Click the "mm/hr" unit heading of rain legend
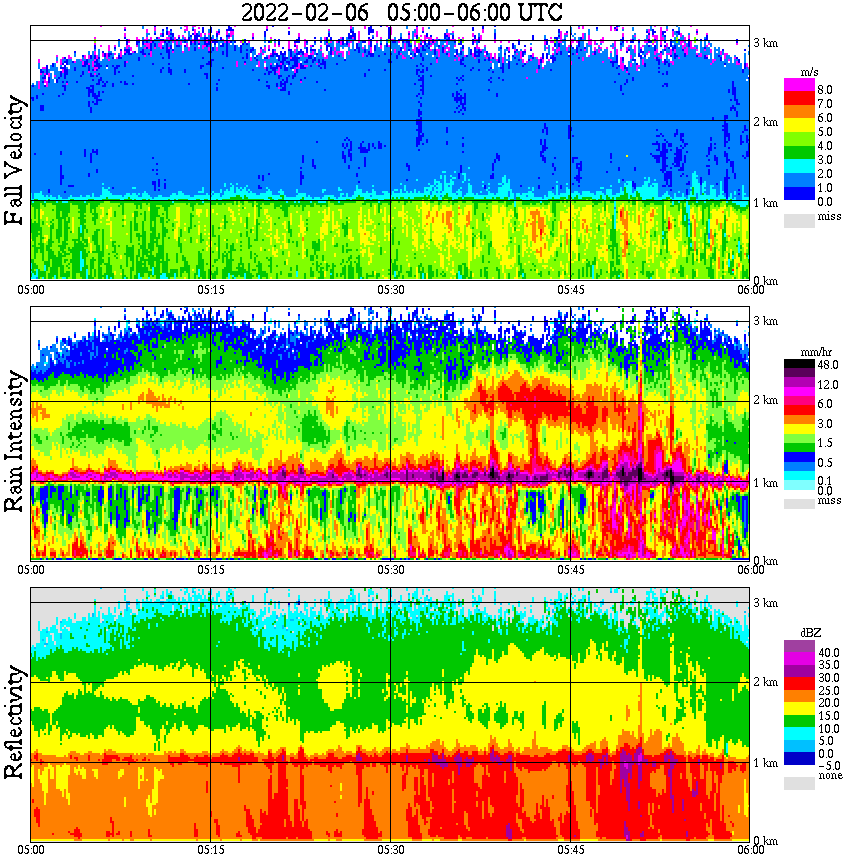850x868 pixels. (816, 352)
